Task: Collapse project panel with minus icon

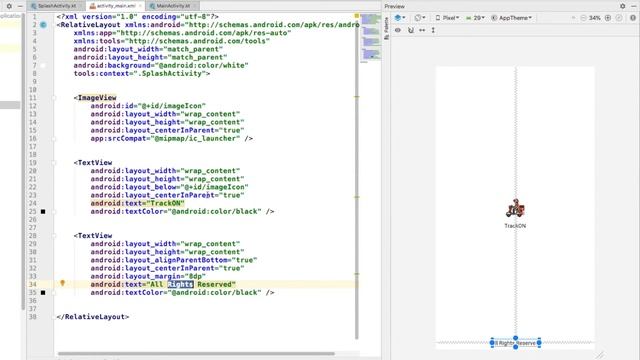Action: (x=20, y=6)
